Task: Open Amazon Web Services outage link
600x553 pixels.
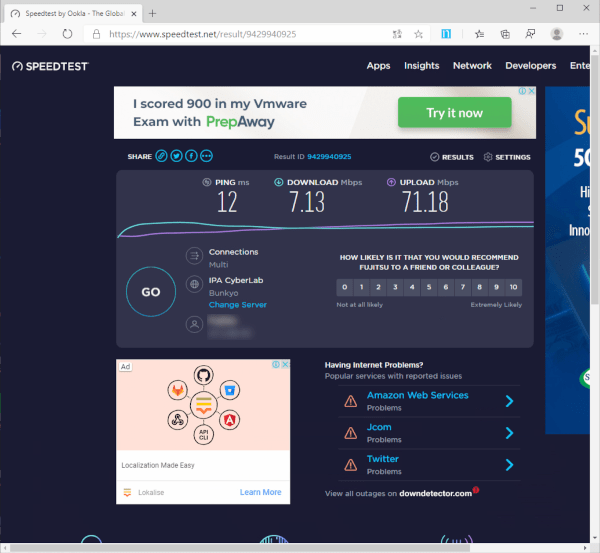Action: pyautogui.click(x=417, y=395)
